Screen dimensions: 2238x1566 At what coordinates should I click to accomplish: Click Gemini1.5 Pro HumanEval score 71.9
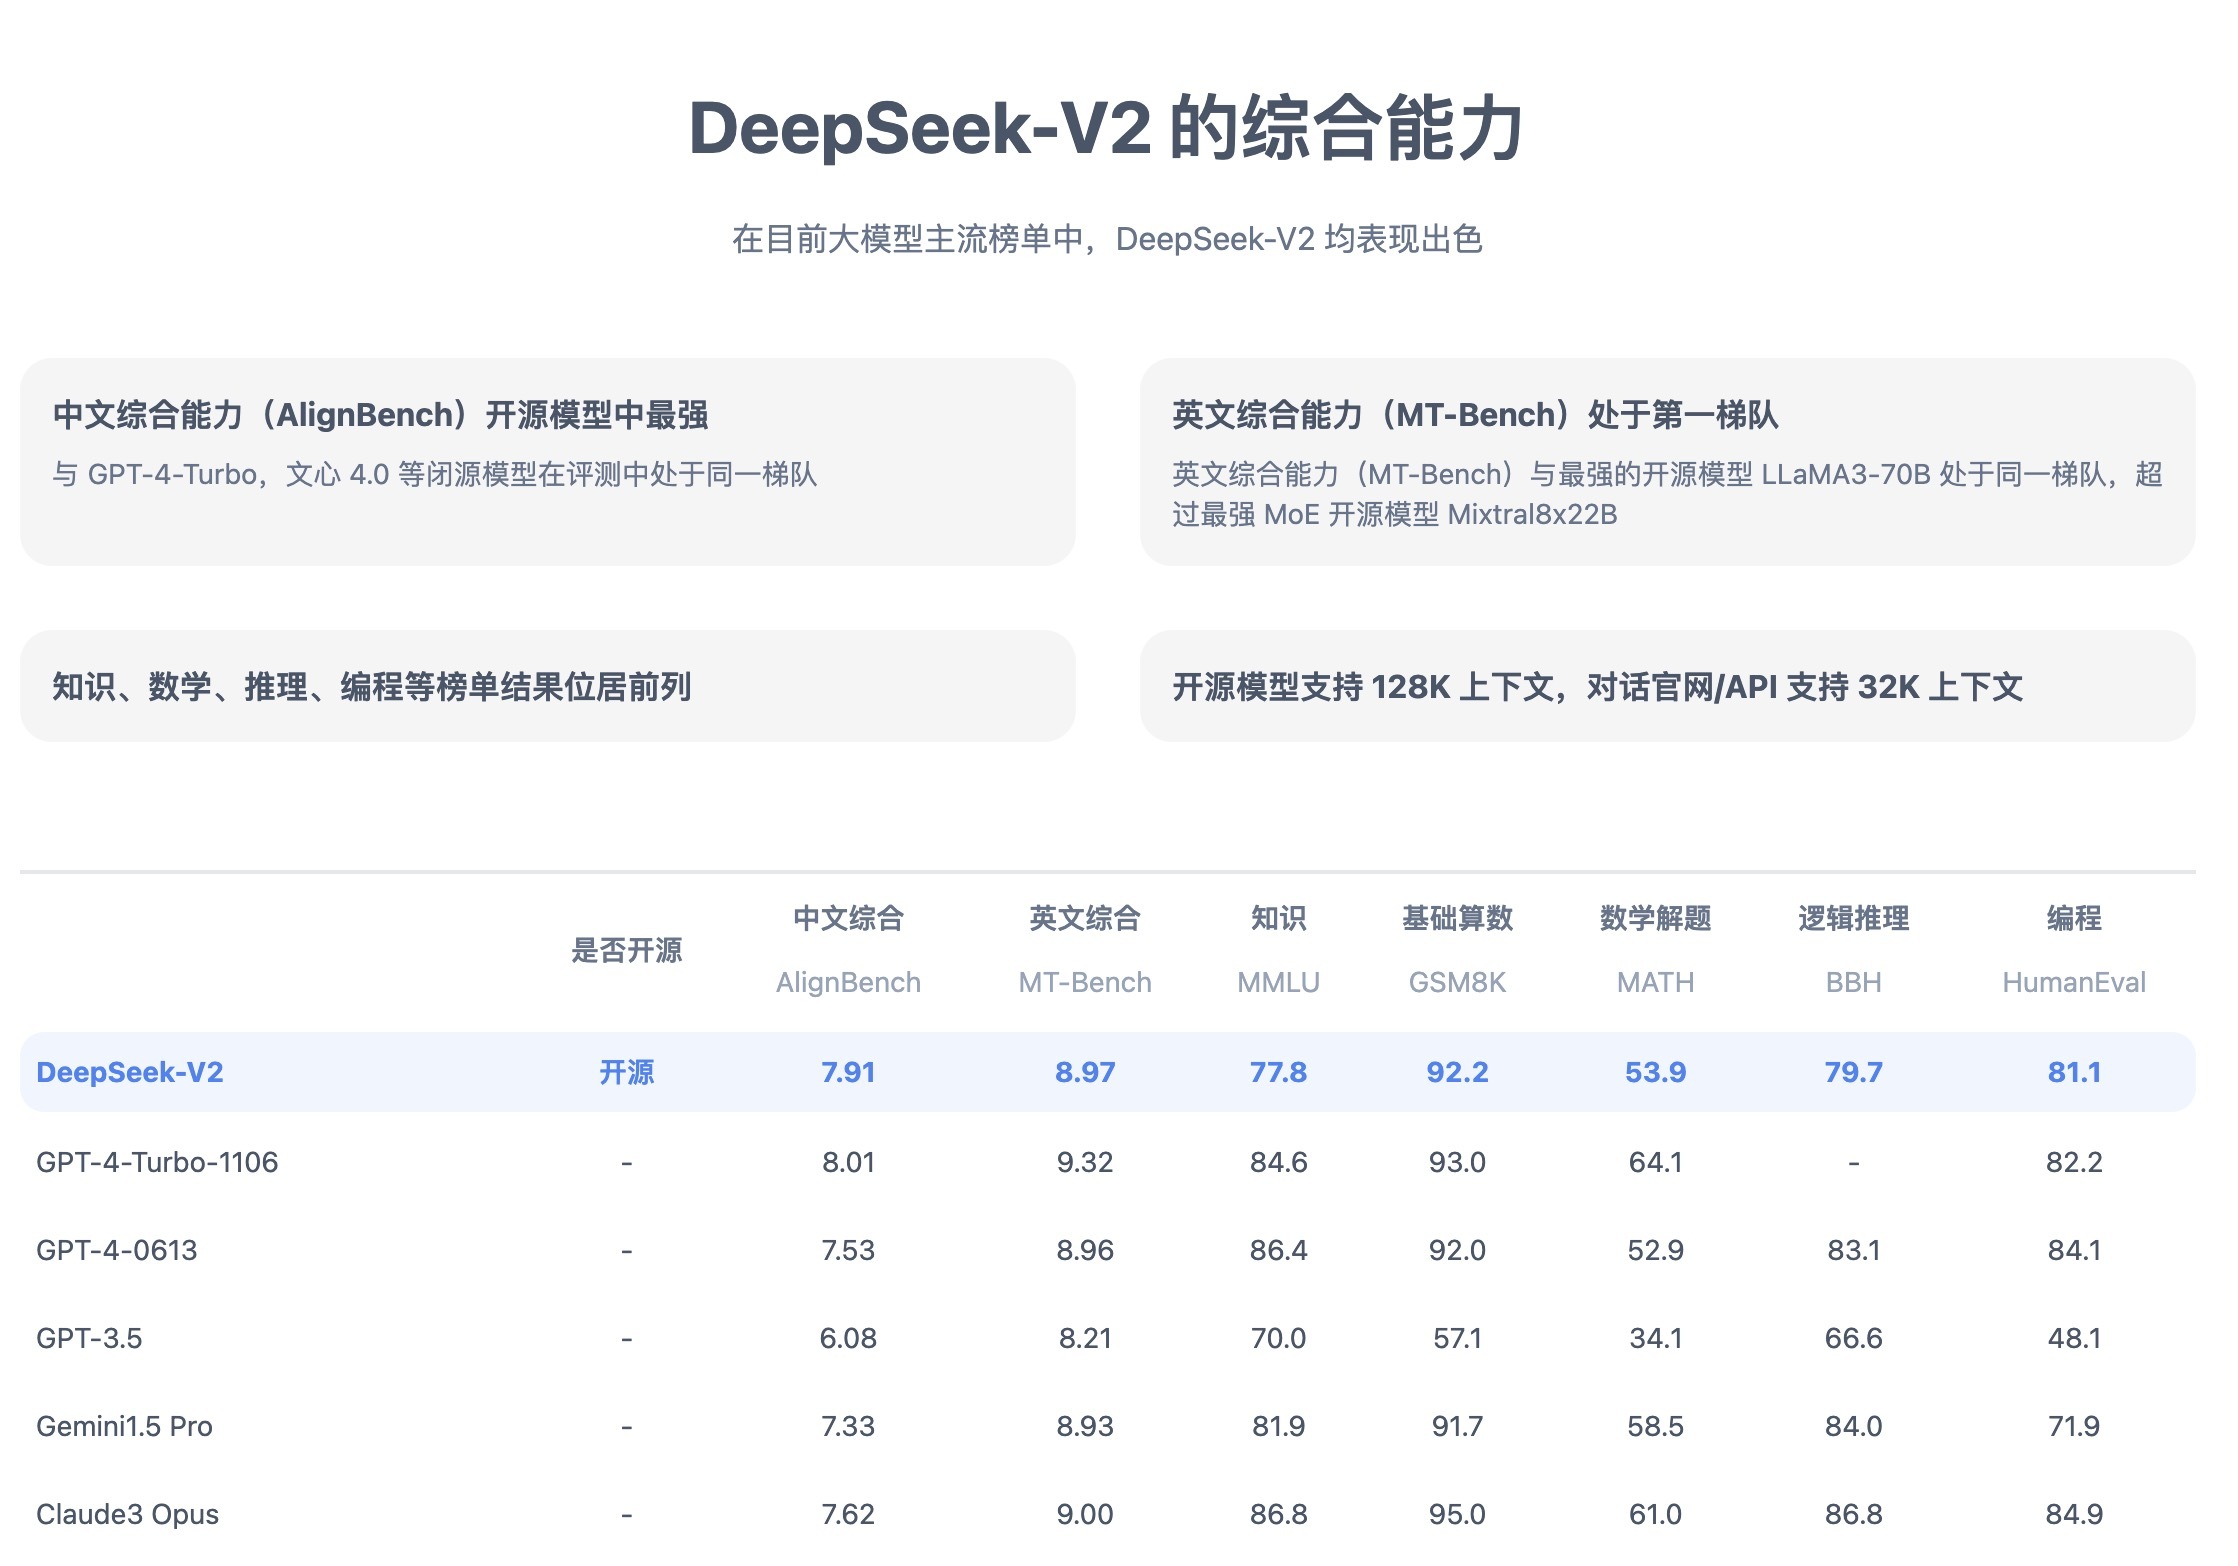point(2074,1426)
